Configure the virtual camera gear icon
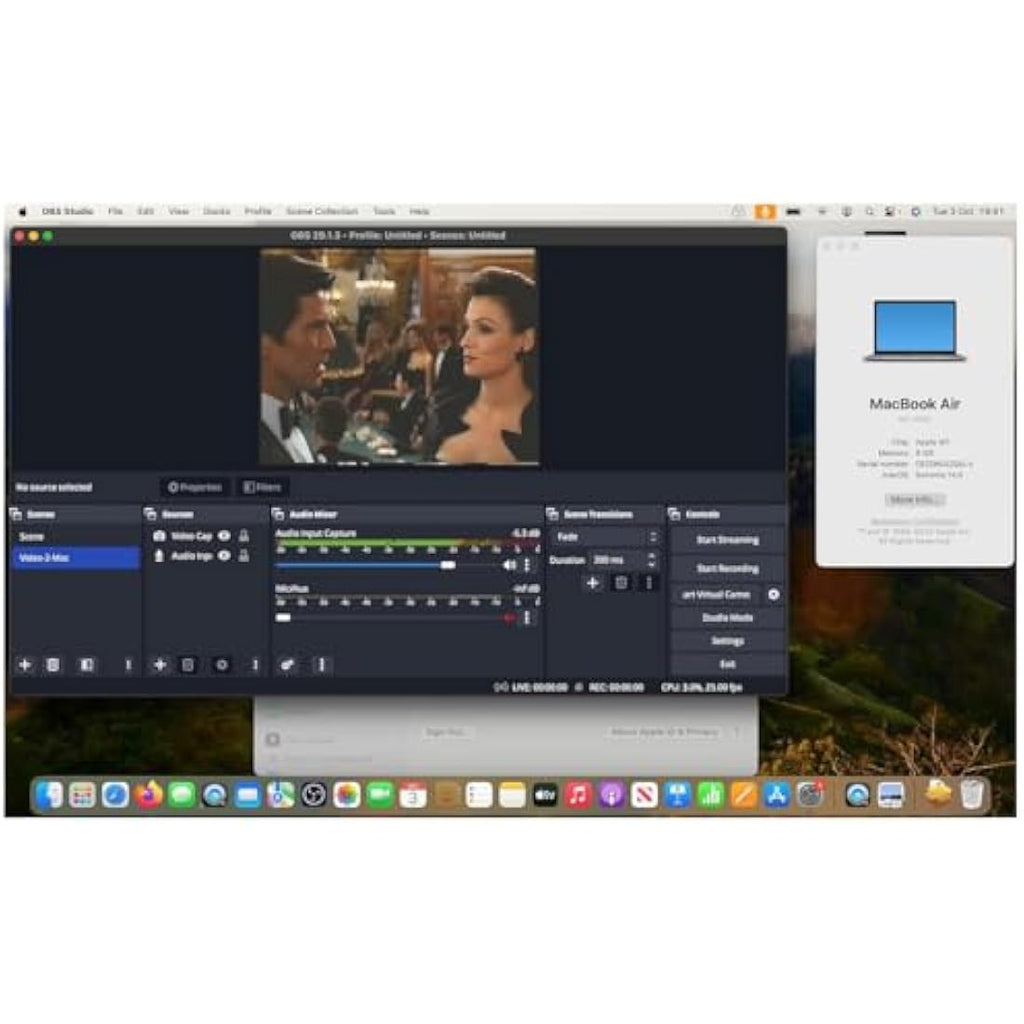This screenshot has width=1024, height=1024. 774,594
